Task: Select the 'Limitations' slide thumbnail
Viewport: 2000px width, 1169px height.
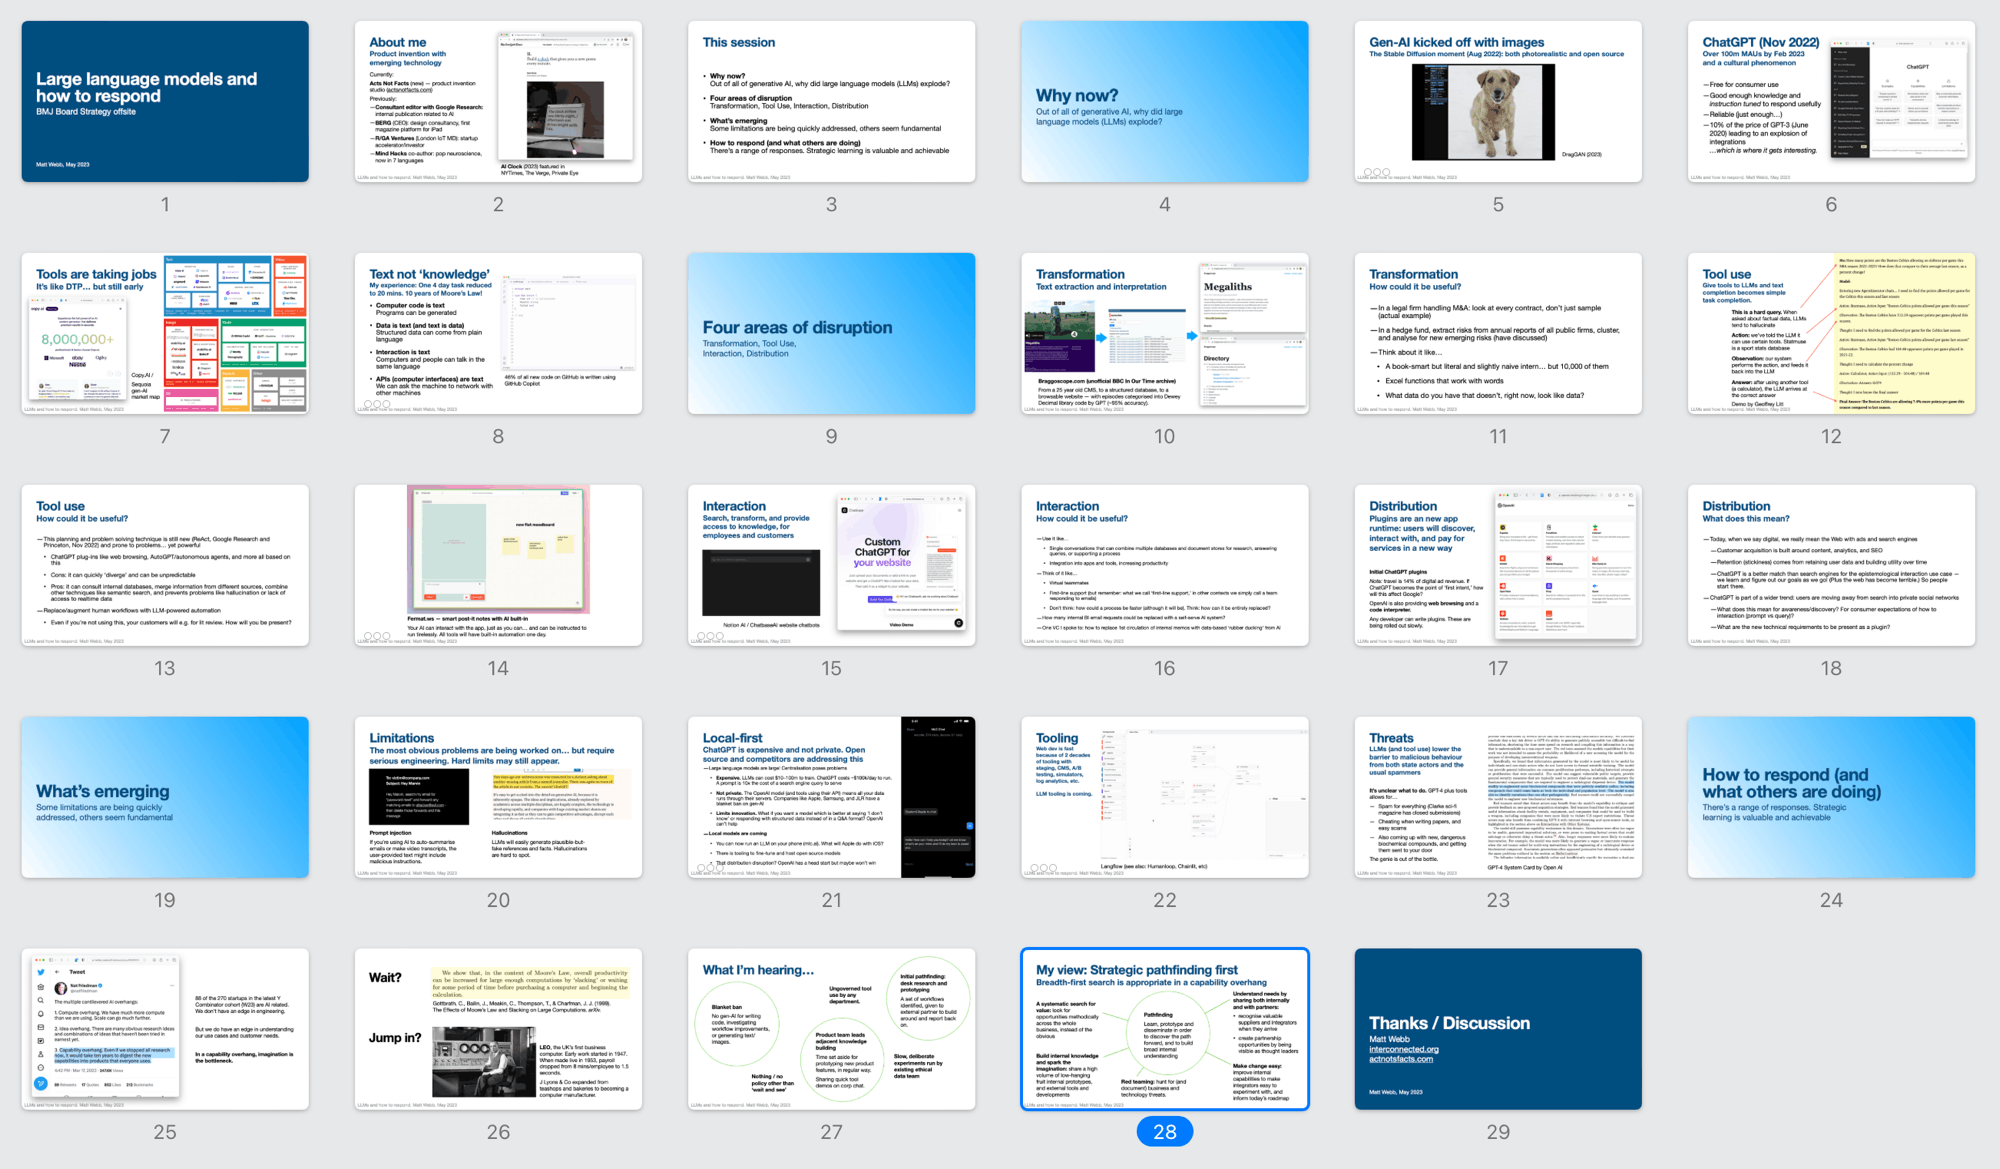Action: tap(498, 797)
